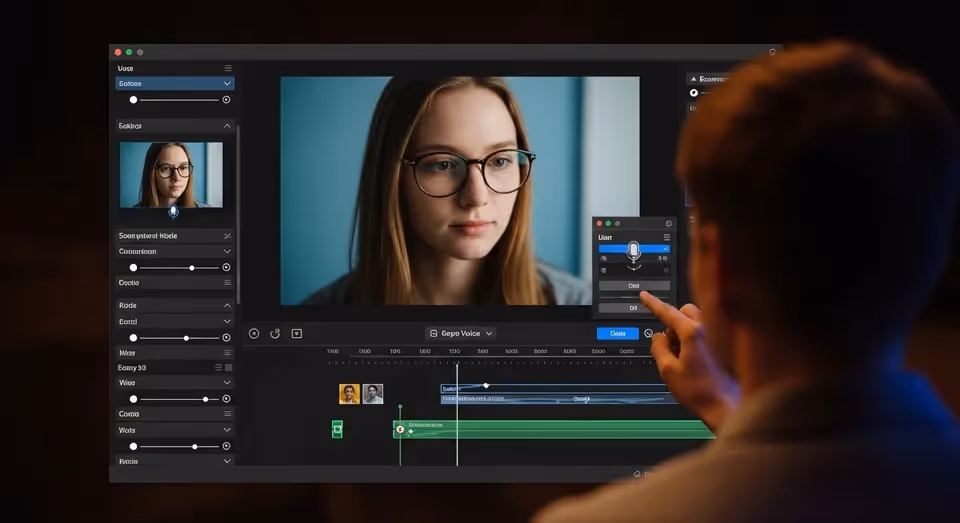The width and height of the screenshot is (960, 523).
Task: Click the small green clip icon left of green track
Action: (x=337, y=429)
